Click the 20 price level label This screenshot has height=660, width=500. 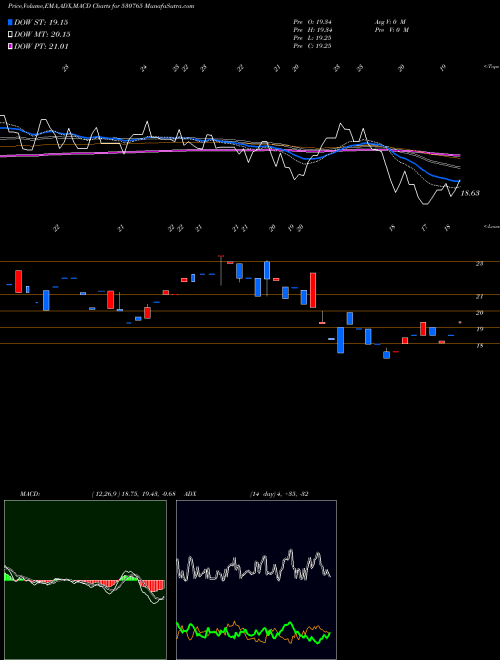point(479,313)
